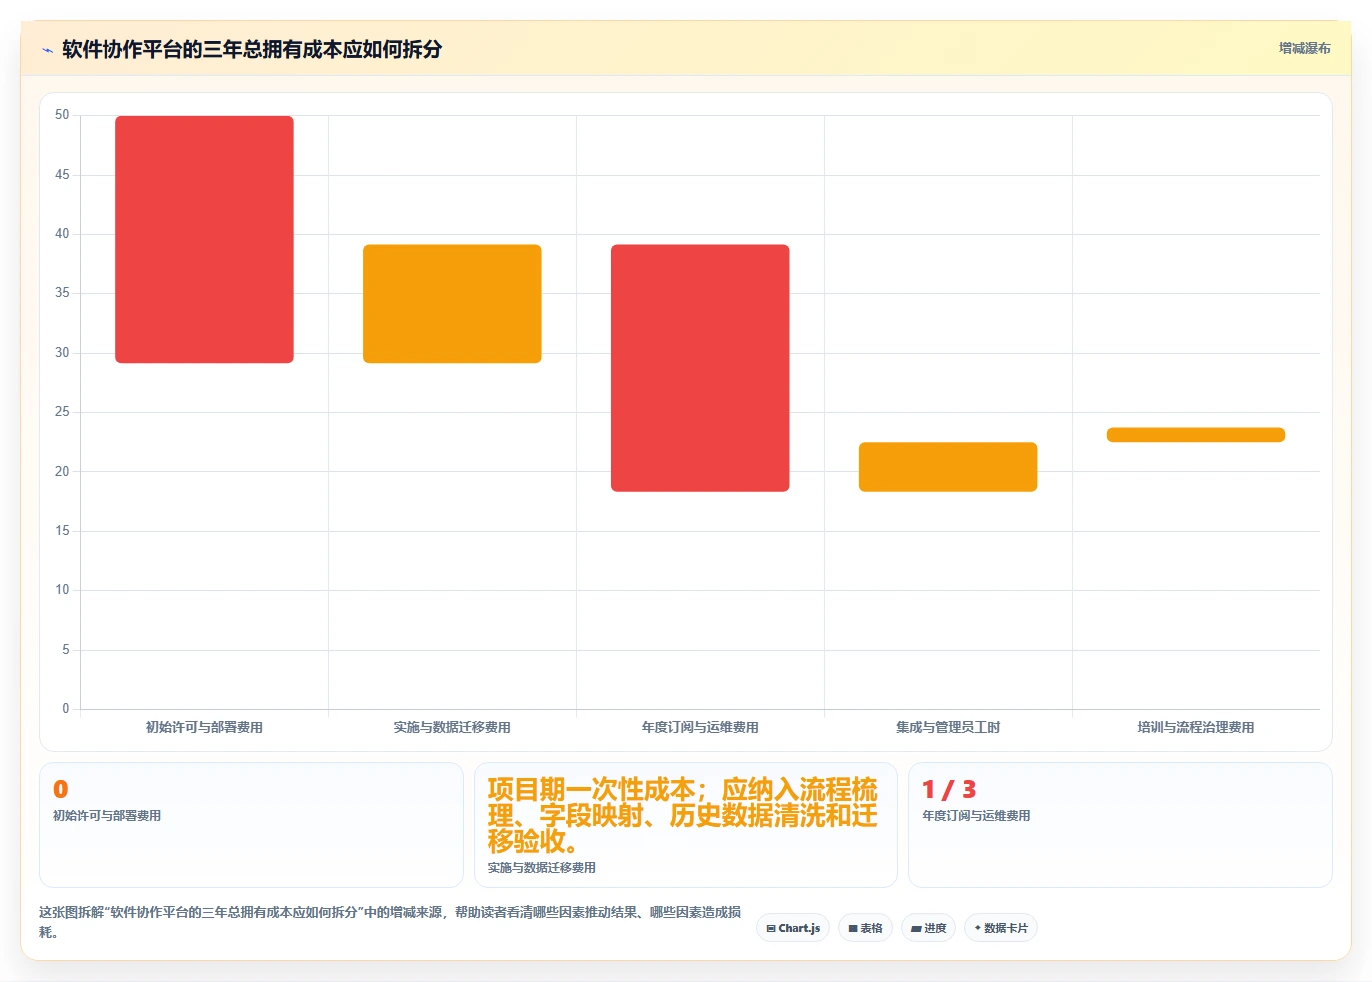Click the red 年度订阅与运维费用 bar
The width and height of the screenshot is (1372, 982).
(x=700, y=368)
